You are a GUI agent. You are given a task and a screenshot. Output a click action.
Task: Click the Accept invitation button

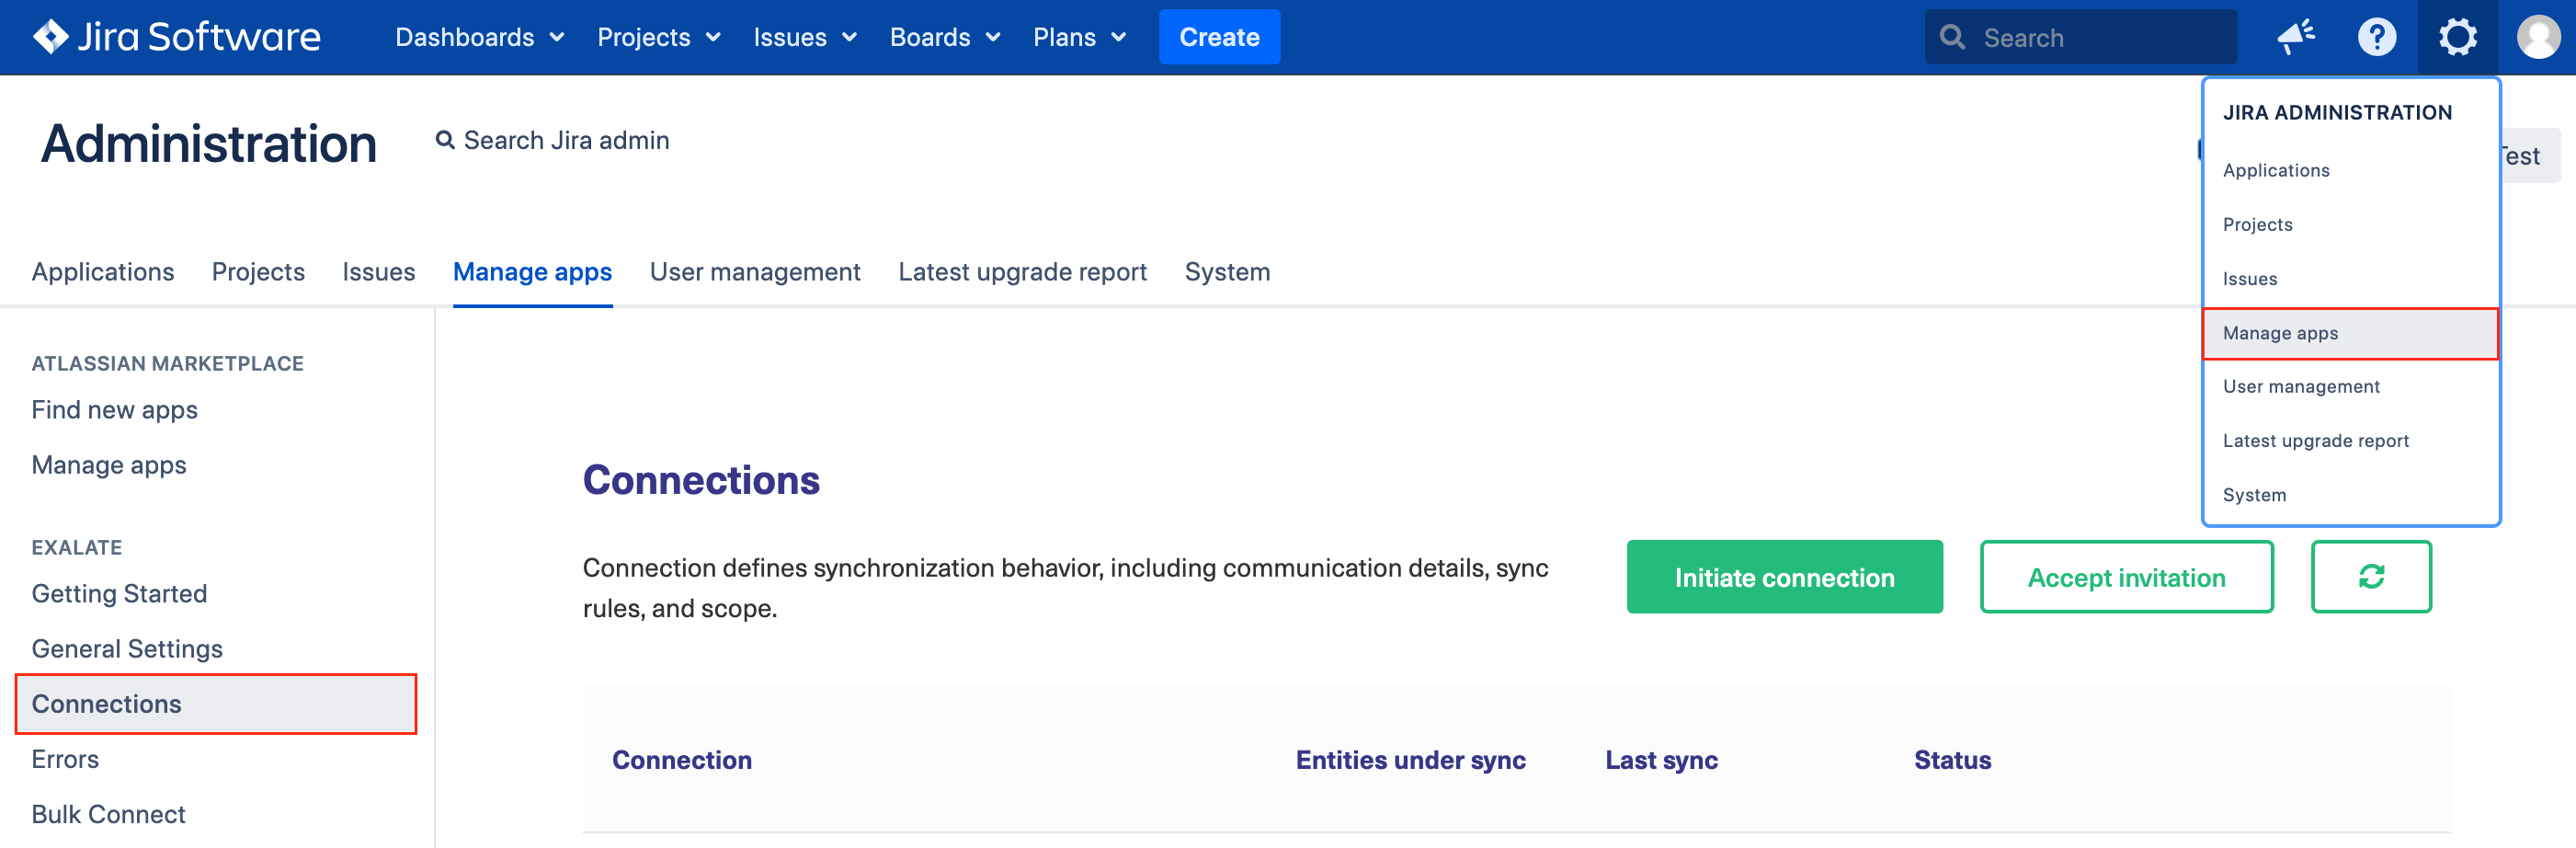pos(2126,577)
